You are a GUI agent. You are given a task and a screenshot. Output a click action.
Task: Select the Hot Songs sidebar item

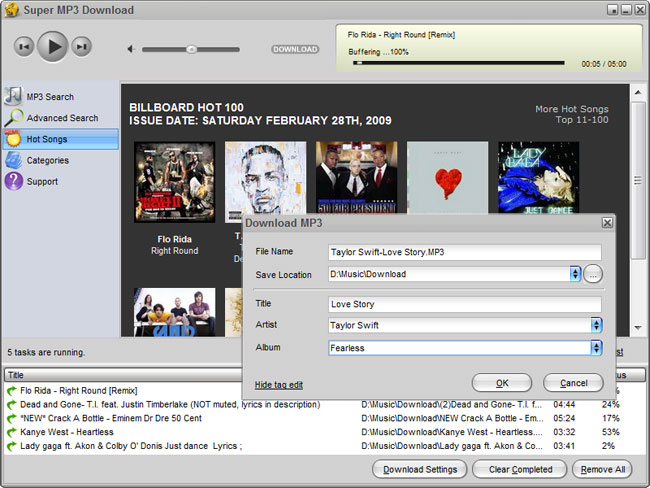tap(61, 139)
